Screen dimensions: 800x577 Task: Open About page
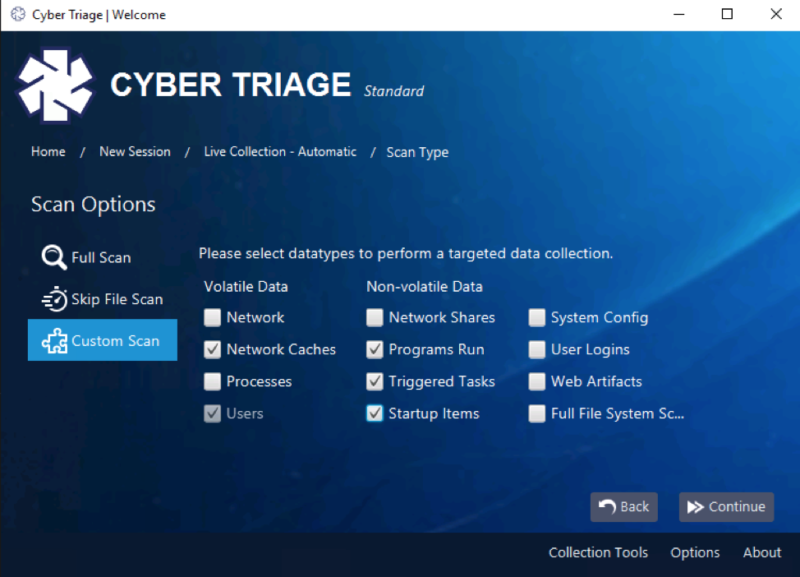(762, 553)
